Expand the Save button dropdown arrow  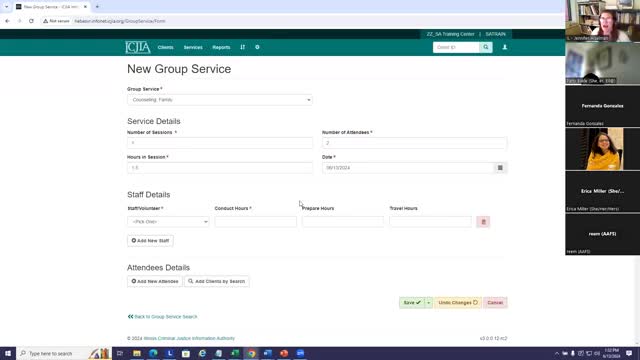(429, 302)
